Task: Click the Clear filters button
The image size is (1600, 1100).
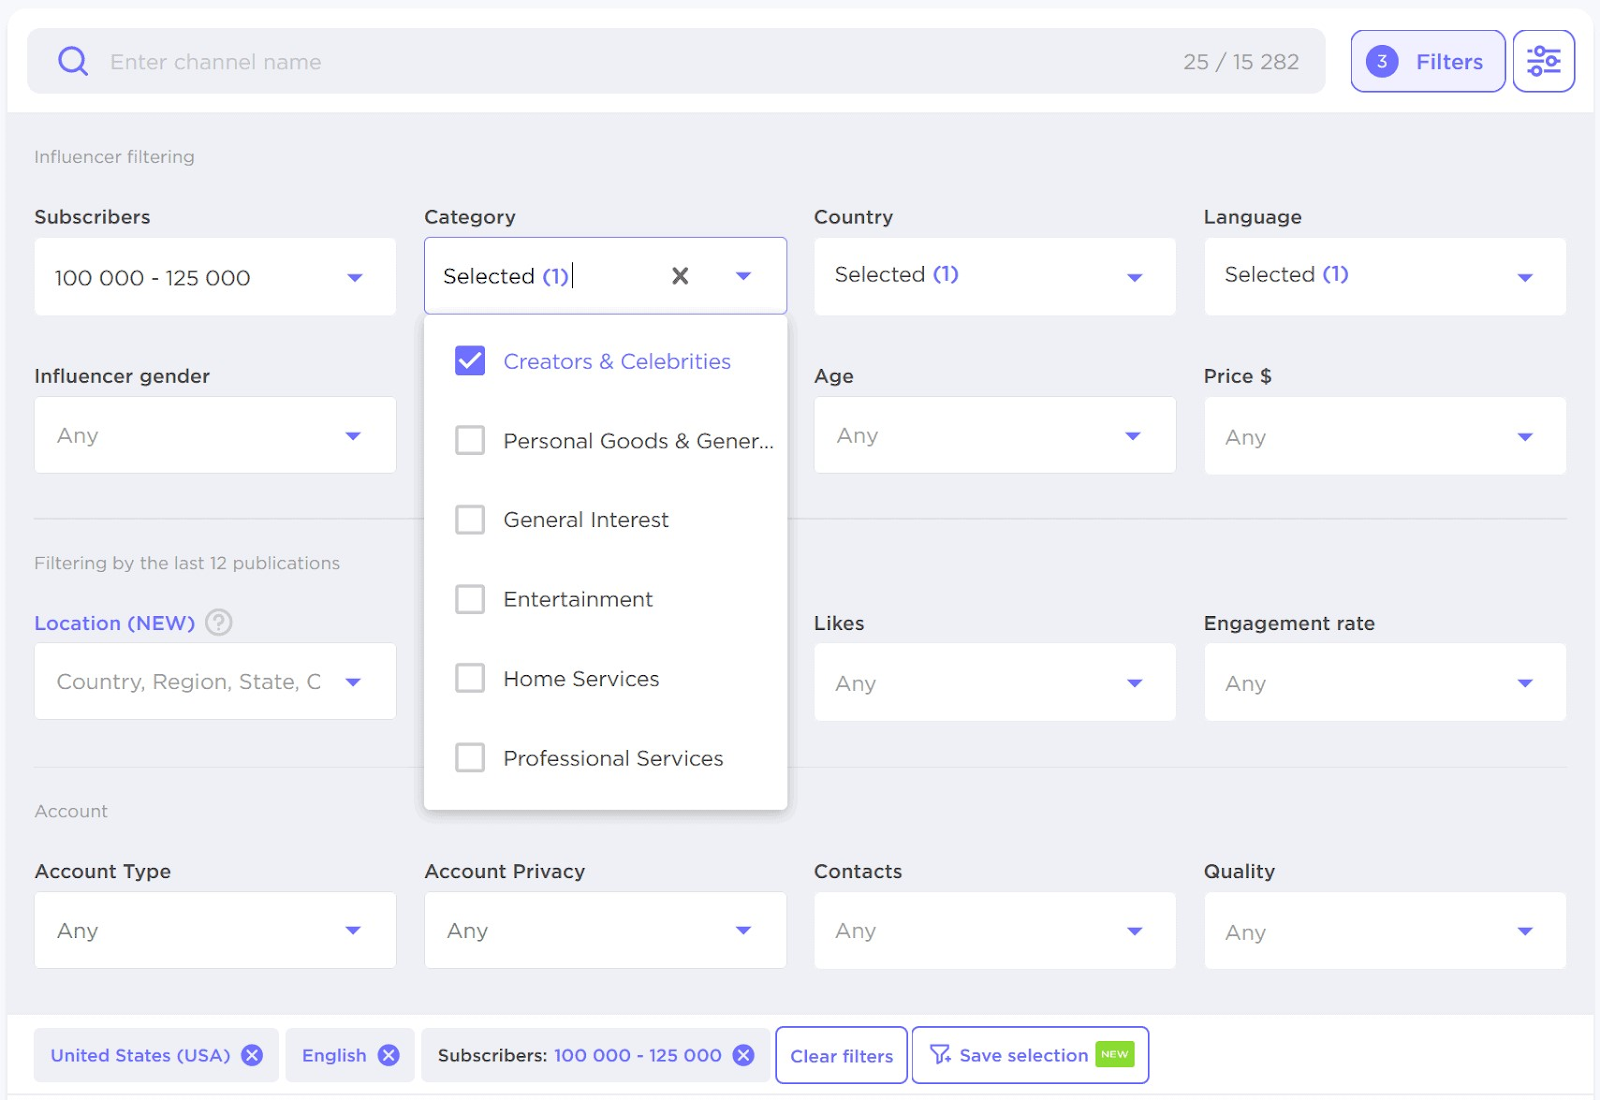Action: click(x=841, y=1055)
